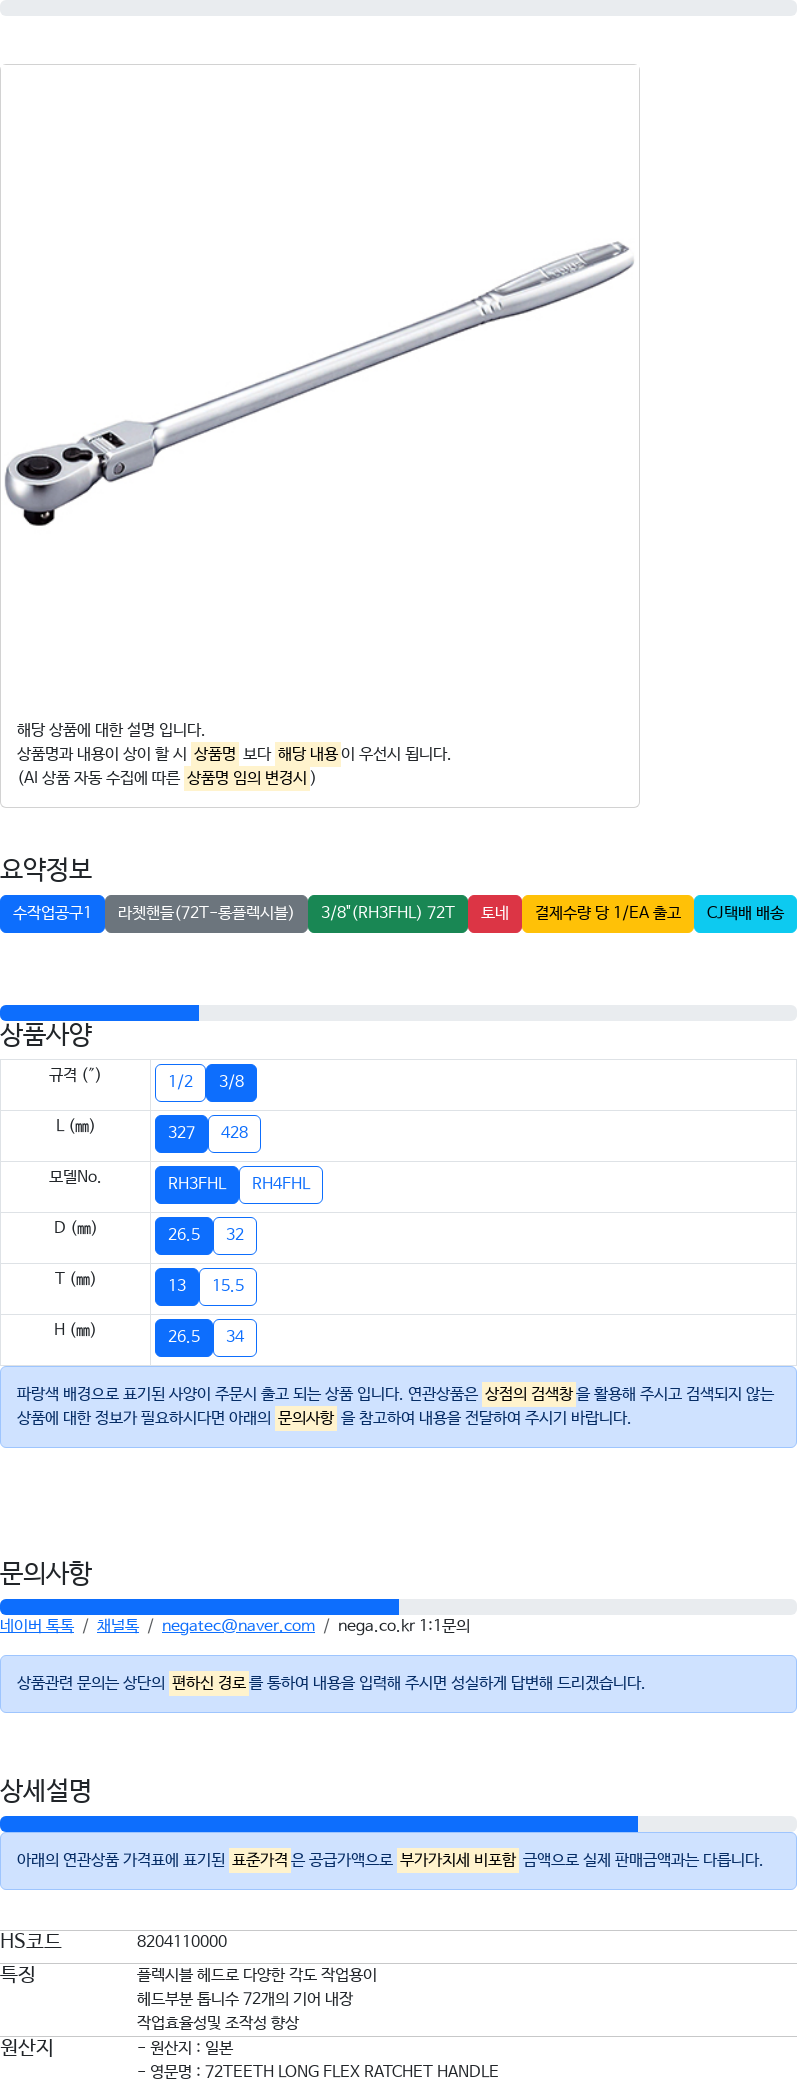Open the 채널톡 link
The width and height of the screenshot is (797, 2085).
(117, 1626)
